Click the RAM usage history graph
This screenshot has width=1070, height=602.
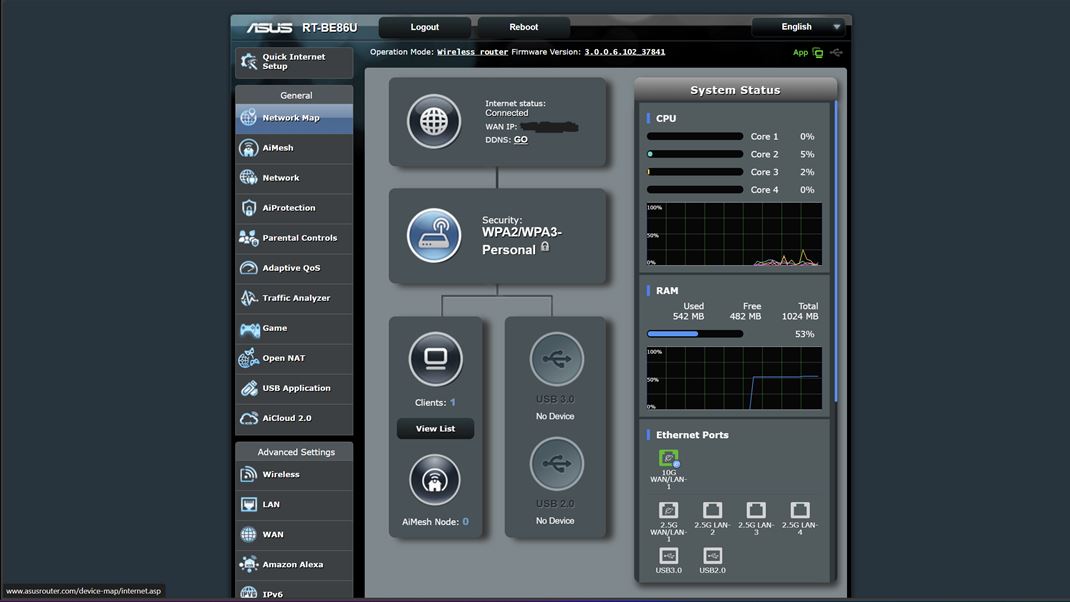734,378
